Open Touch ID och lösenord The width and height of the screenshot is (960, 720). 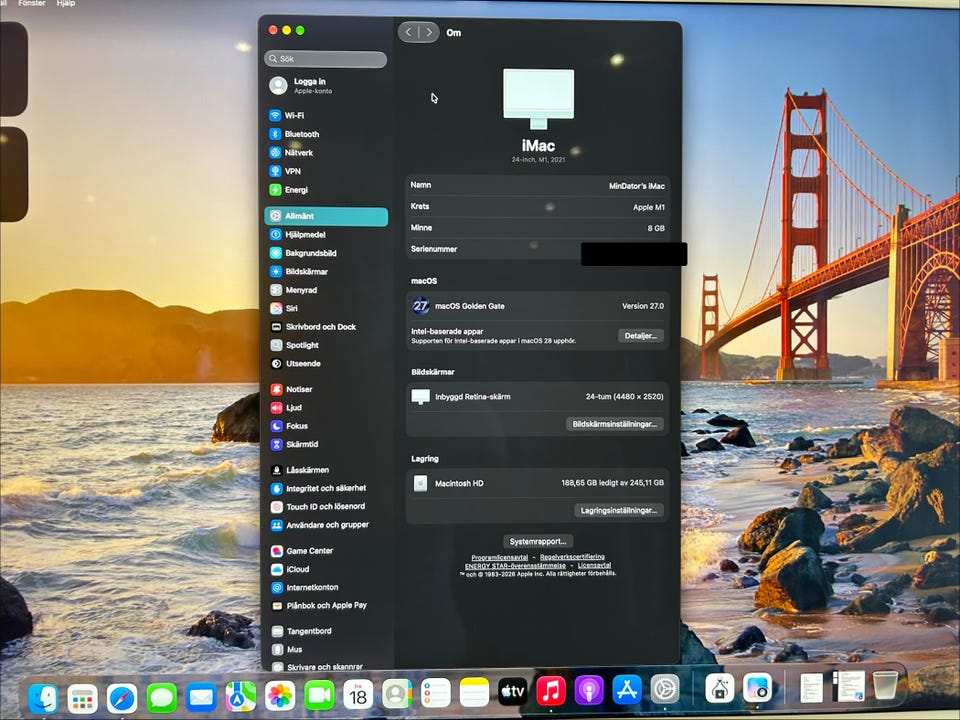pos(326,506)
